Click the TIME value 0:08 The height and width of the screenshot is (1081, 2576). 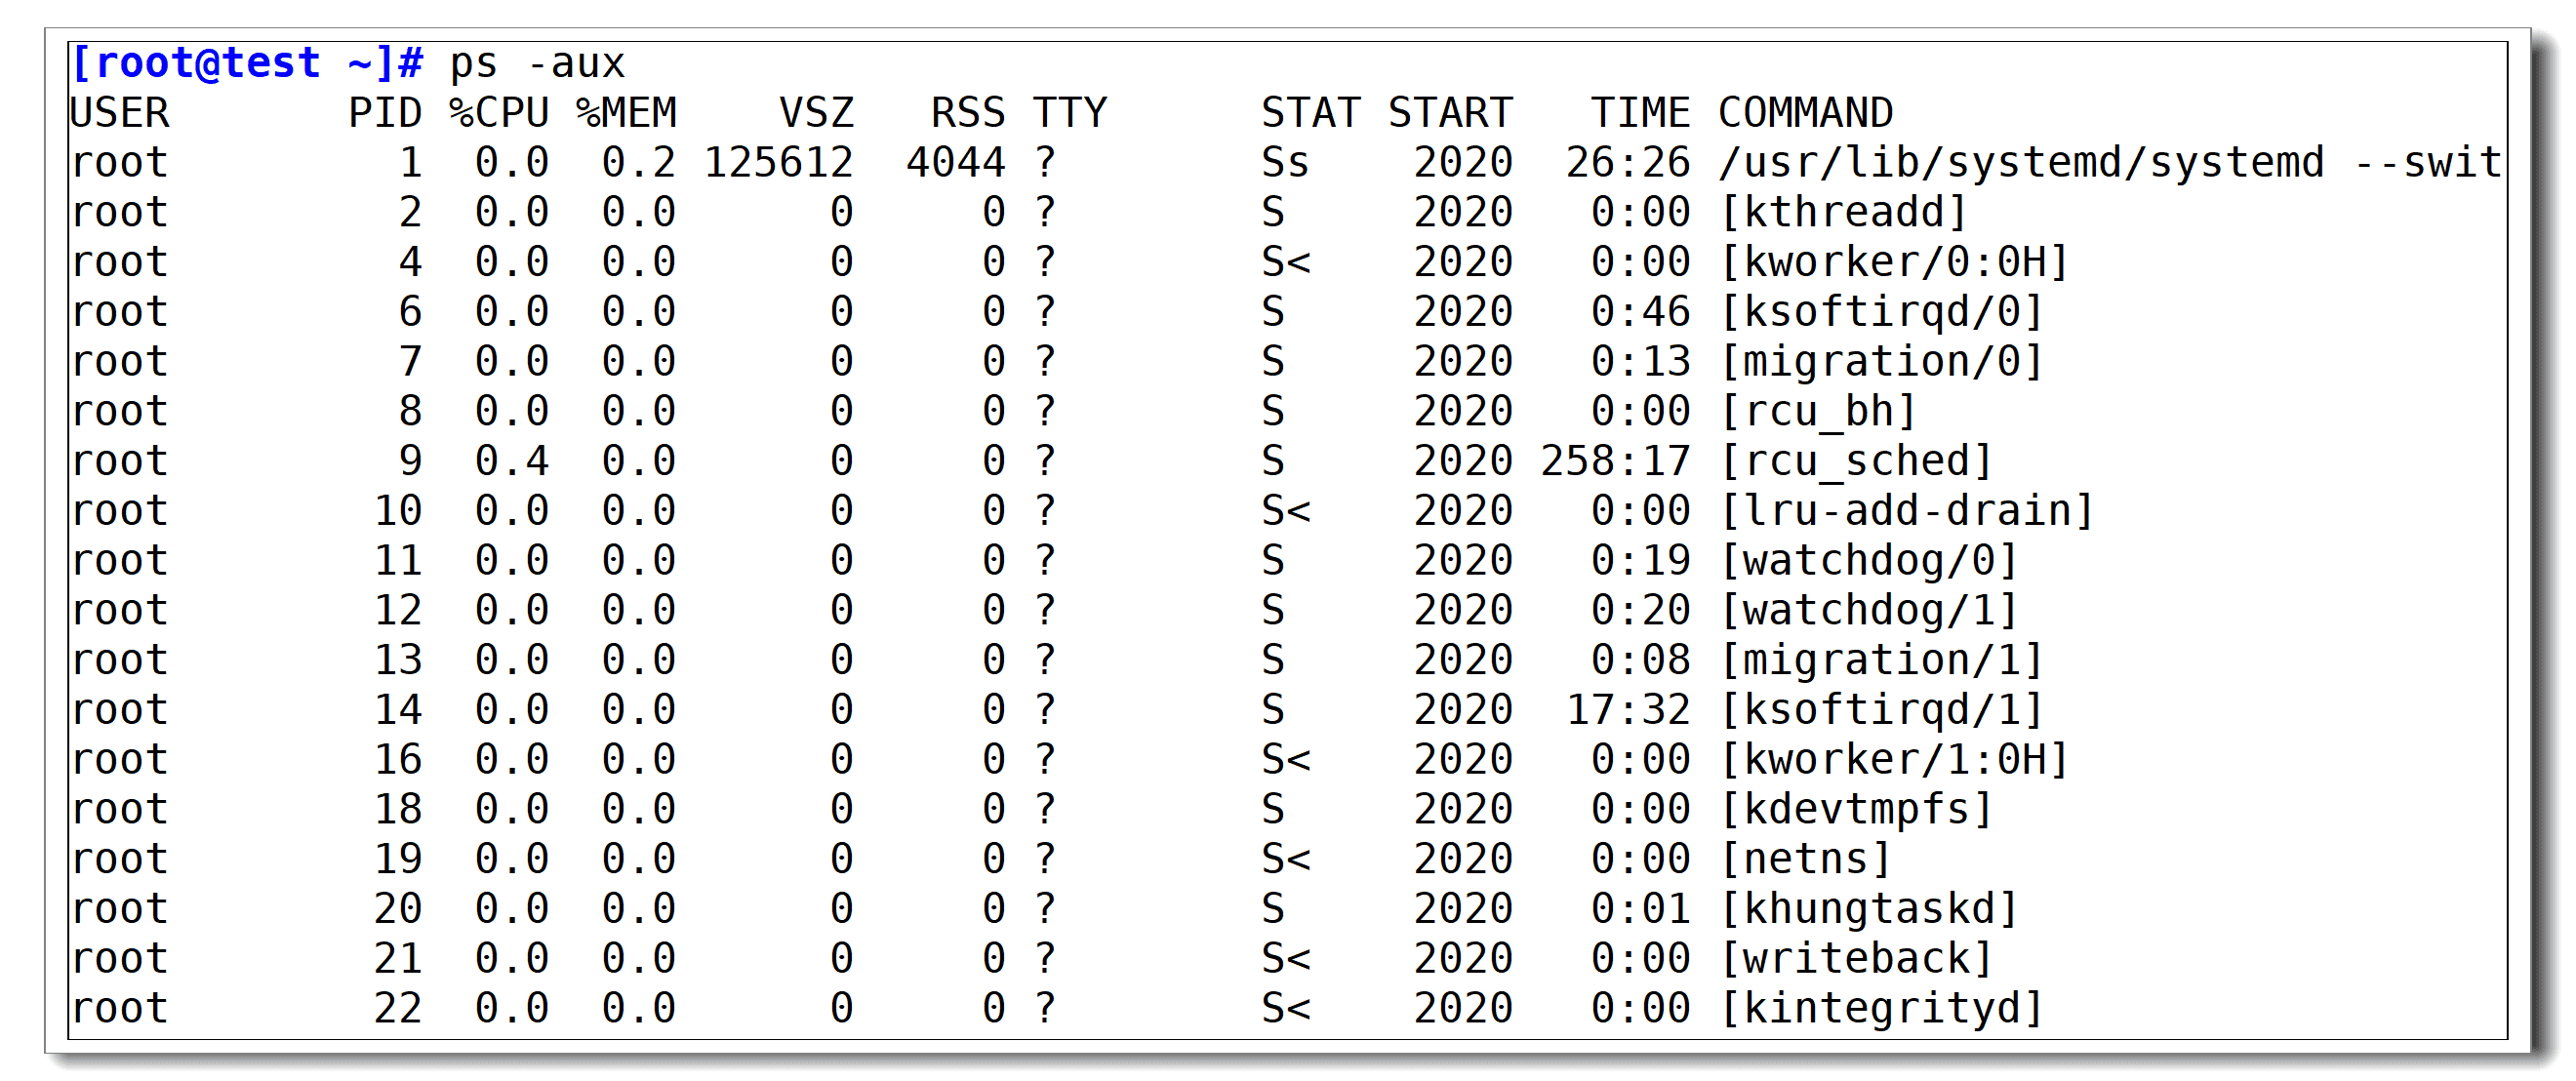point(1640,660)
